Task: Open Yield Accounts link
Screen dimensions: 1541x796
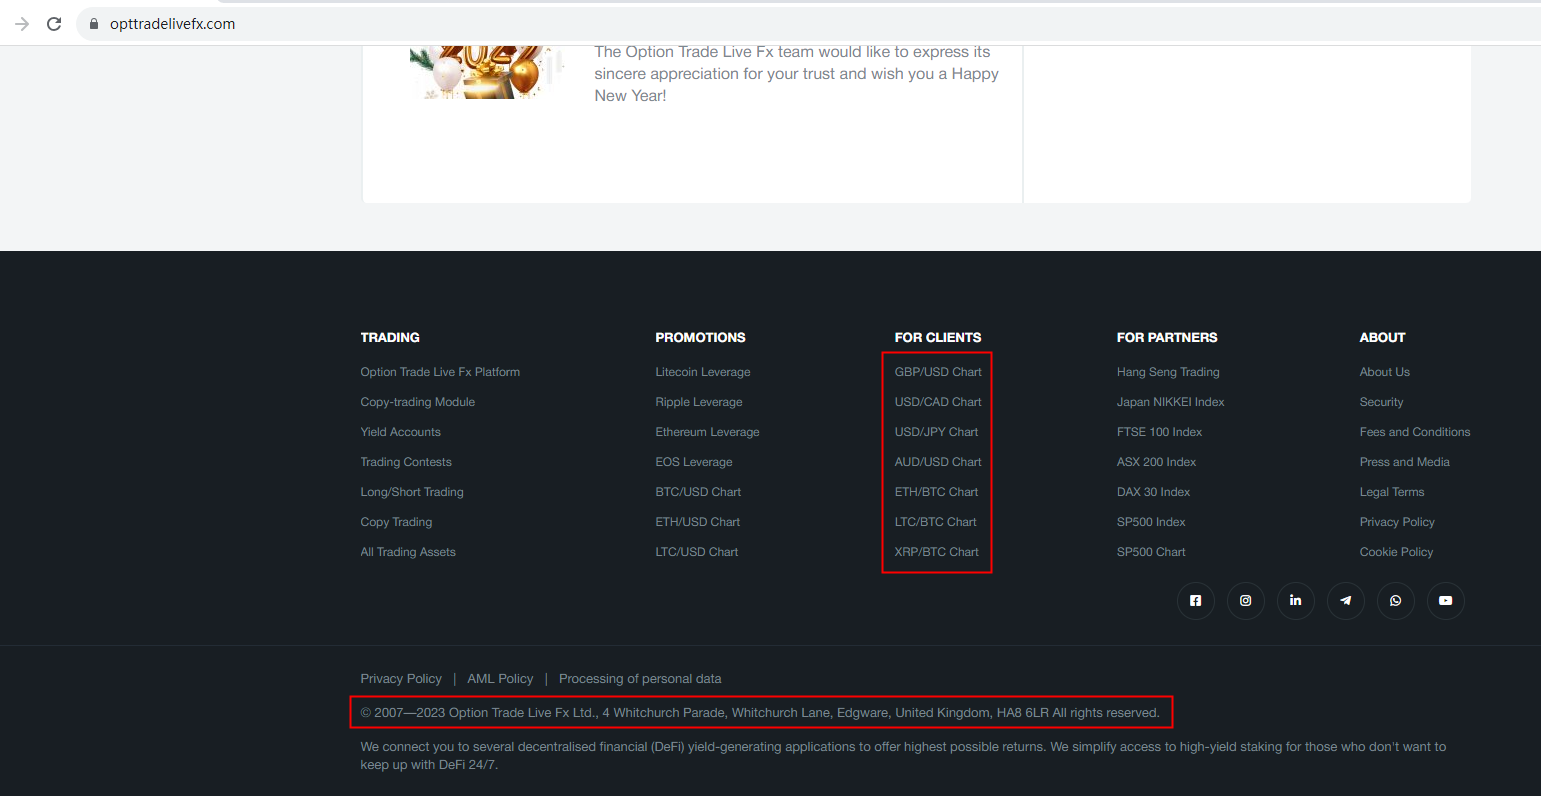Action: tap(400, 432)
